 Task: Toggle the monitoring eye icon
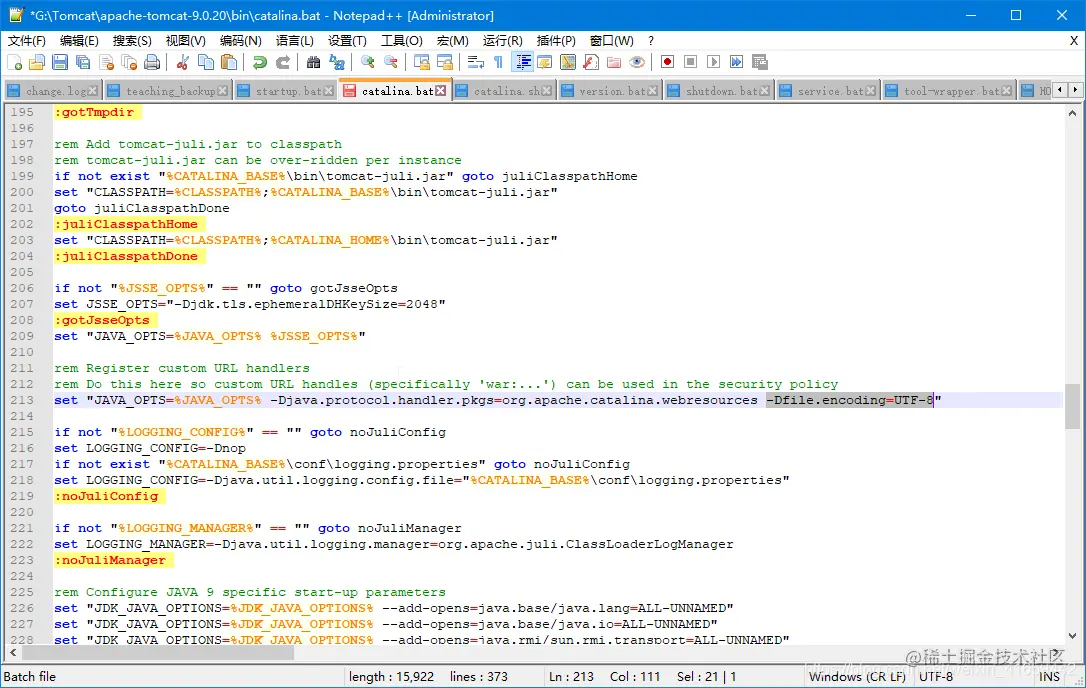click(x=637, y=62)
